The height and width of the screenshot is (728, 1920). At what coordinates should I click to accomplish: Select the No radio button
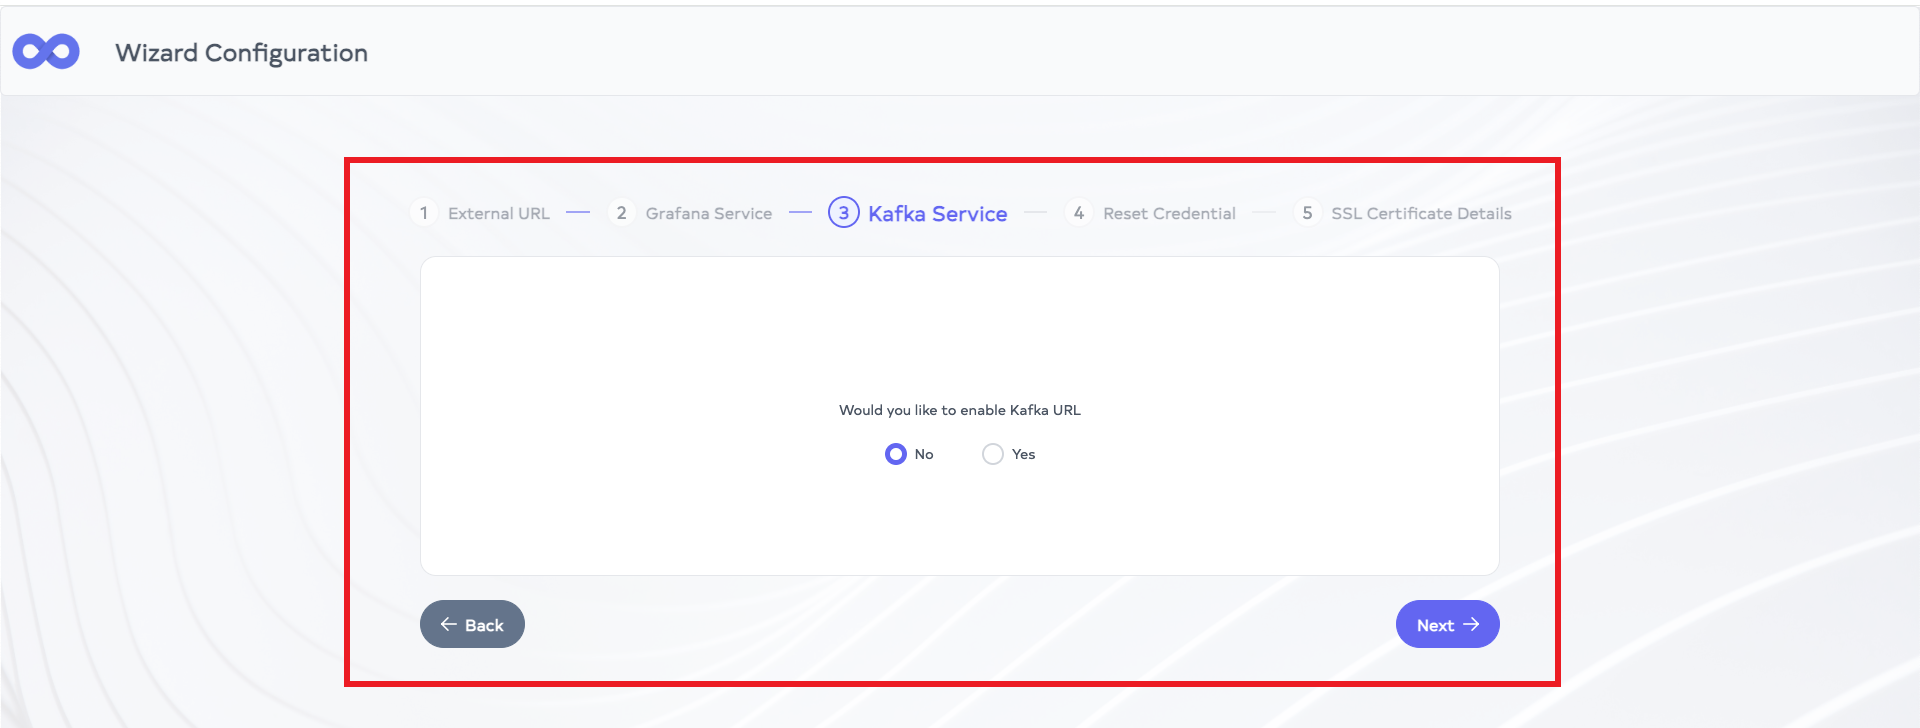point(896,454)
